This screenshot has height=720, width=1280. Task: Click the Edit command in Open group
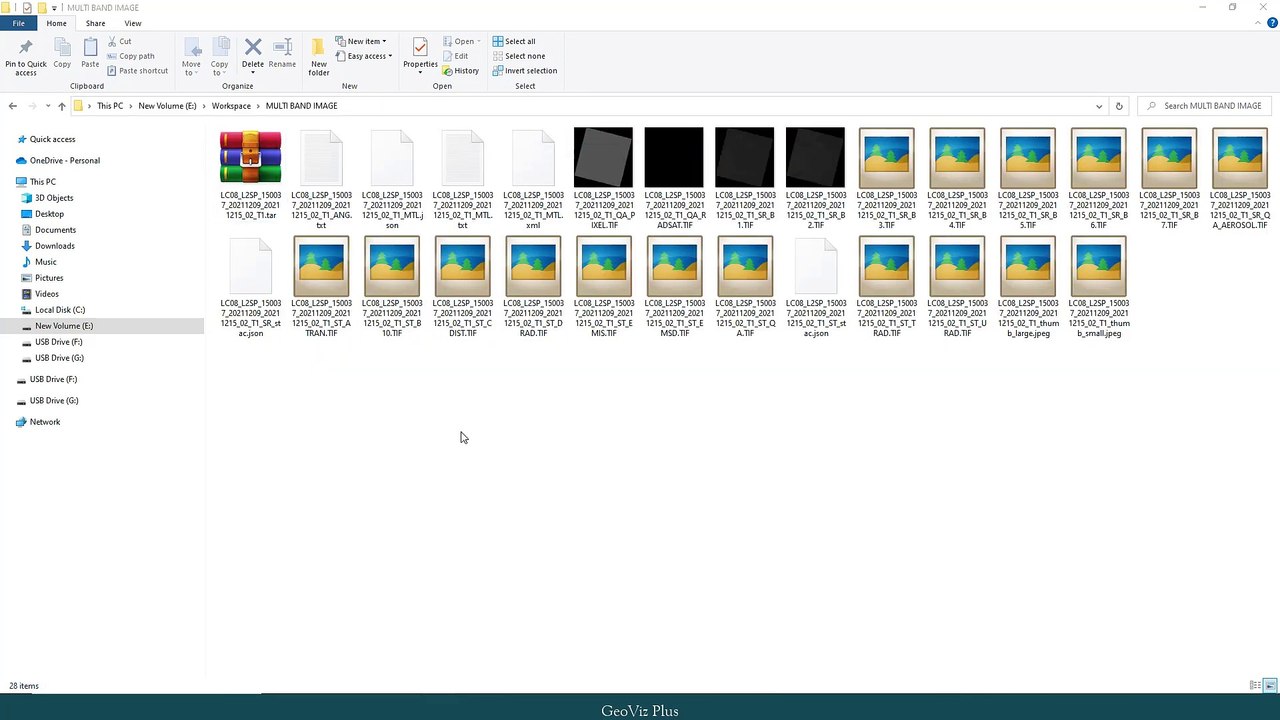pos(455,56)
